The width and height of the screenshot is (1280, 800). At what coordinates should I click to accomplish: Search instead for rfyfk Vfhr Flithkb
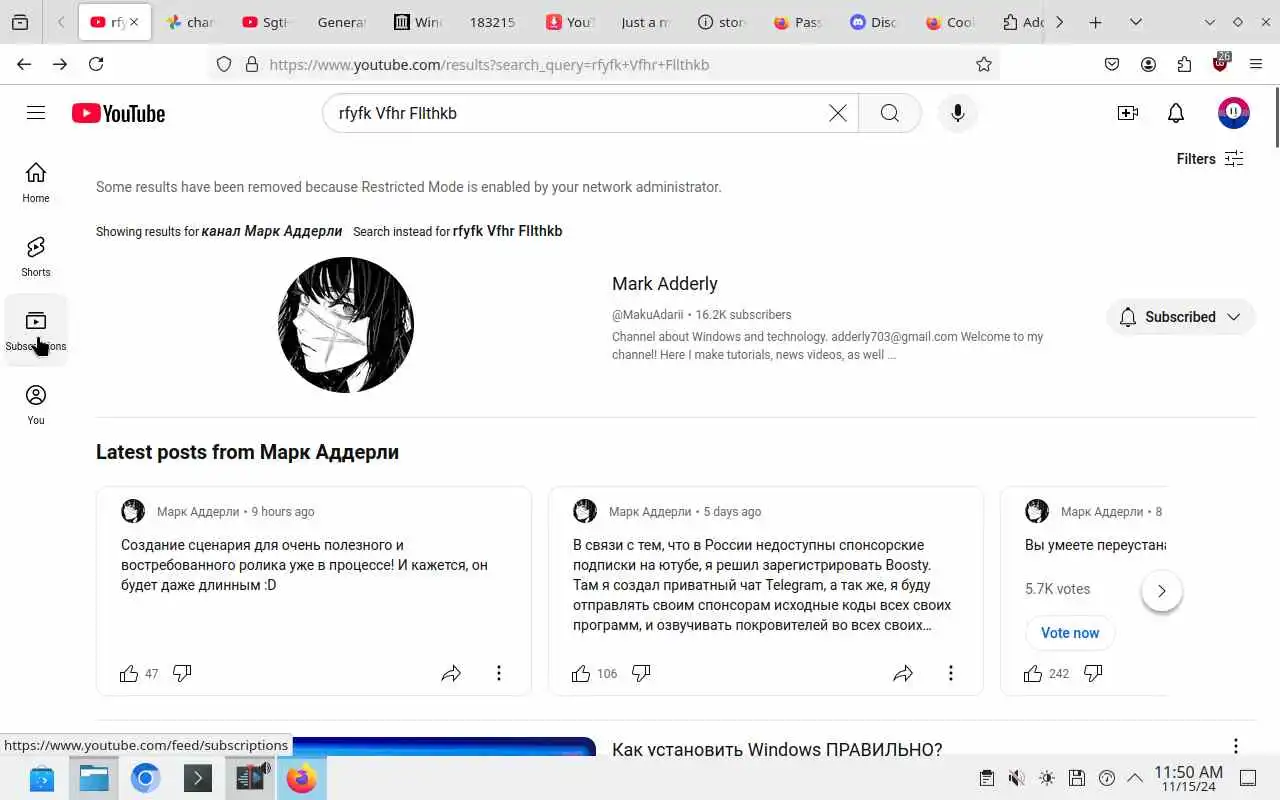pos(507,231)
